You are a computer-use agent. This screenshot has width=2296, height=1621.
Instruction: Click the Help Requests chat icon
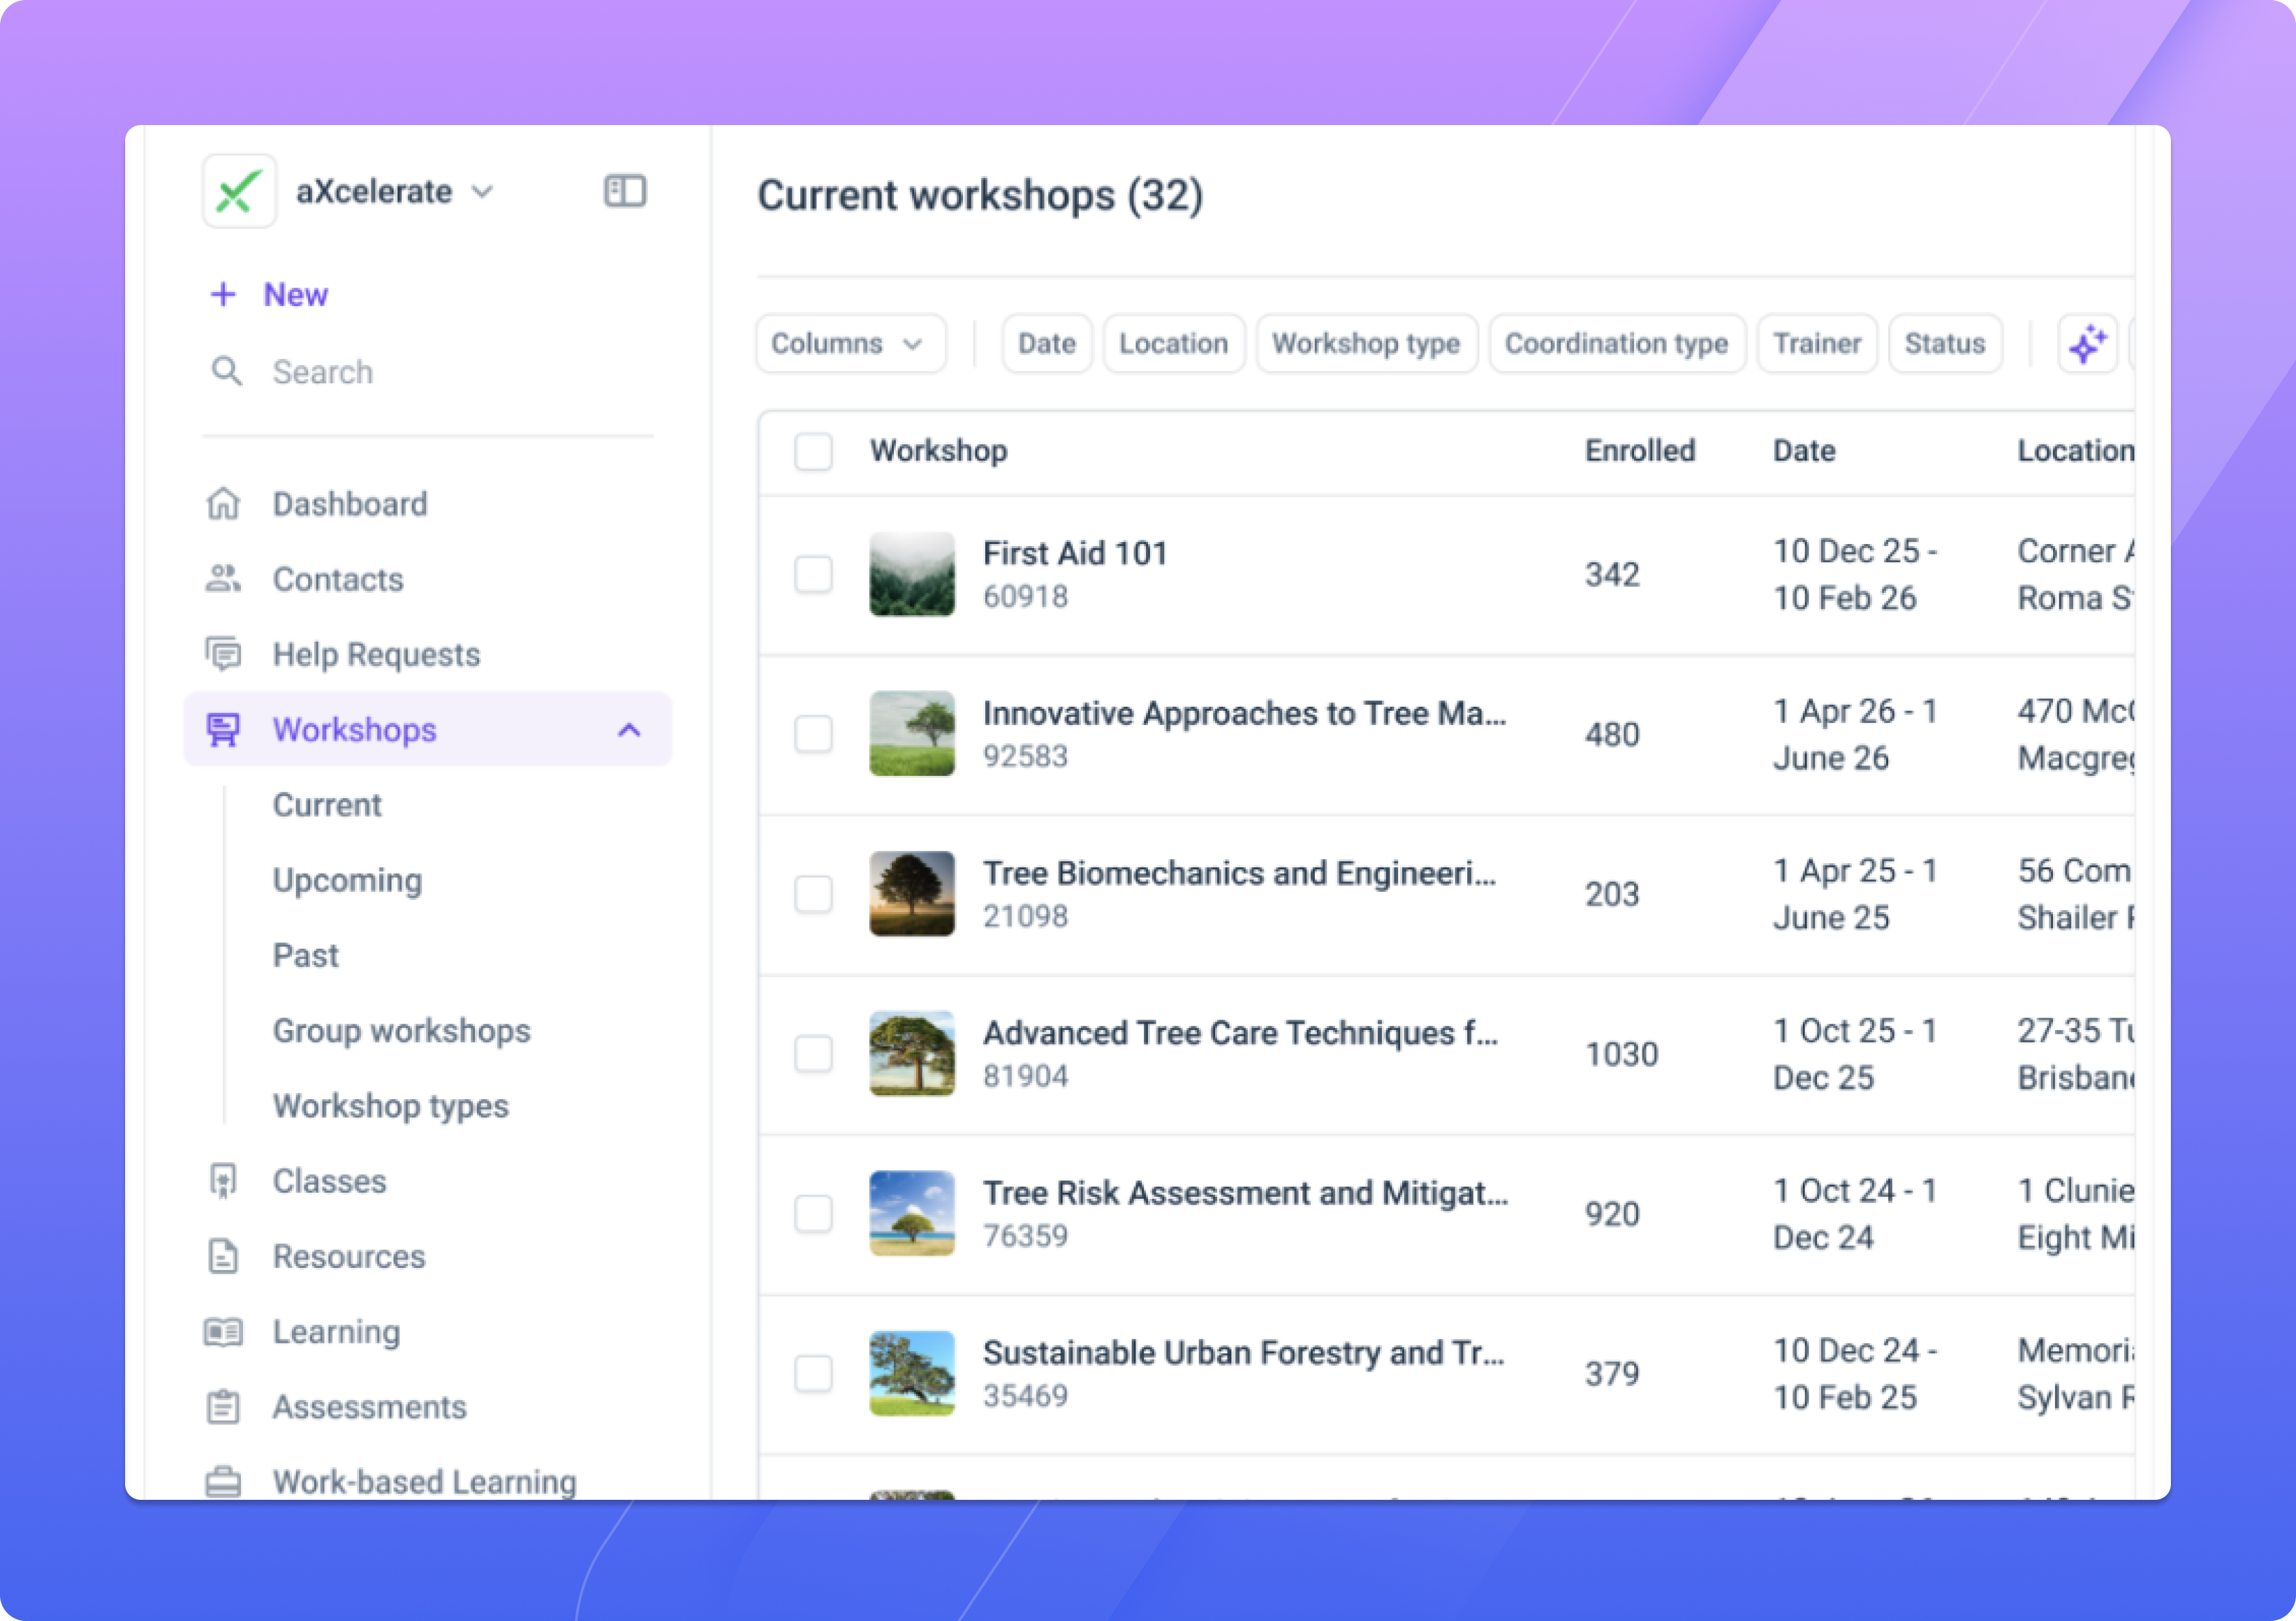[223, 654]
